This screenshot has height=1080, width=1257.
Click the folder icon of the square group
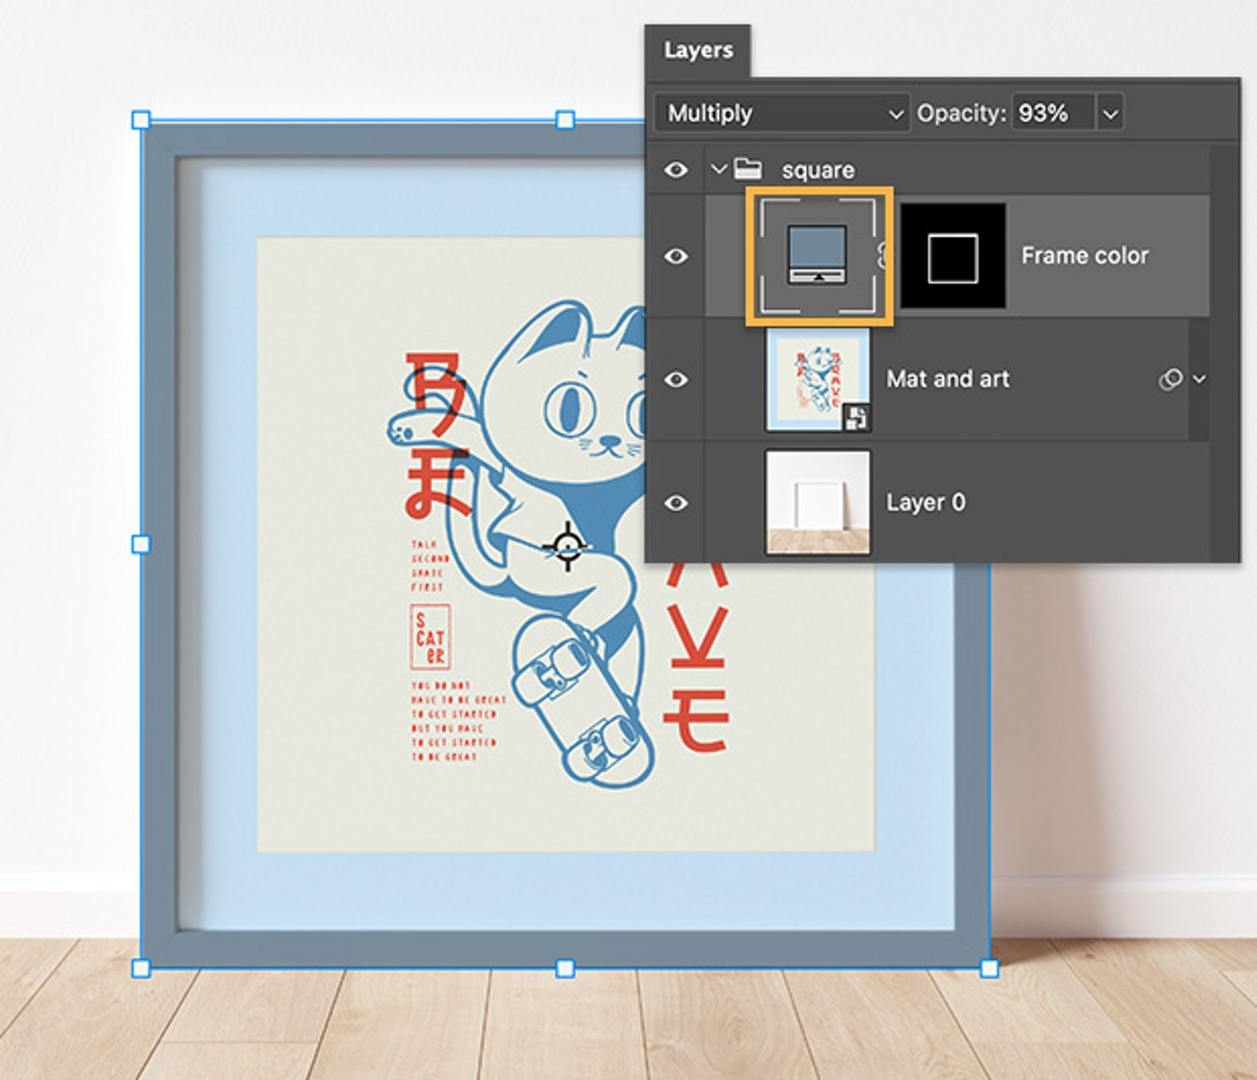pos(748,170)
